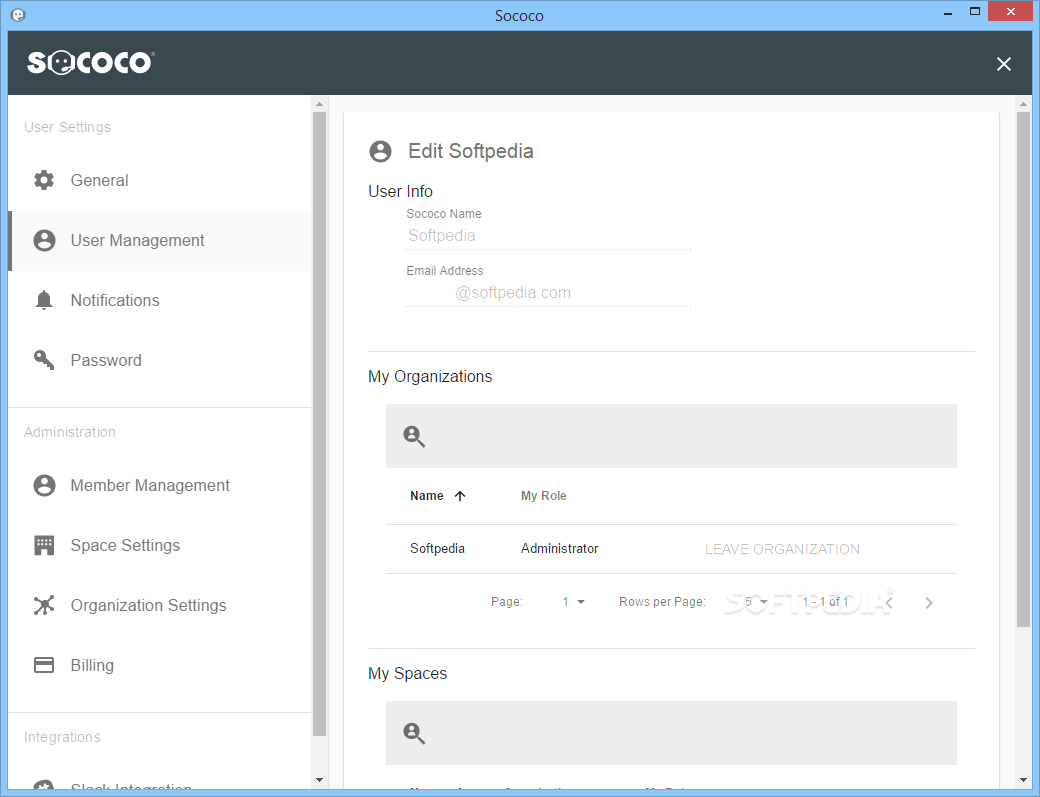Click the Edit Softpedia heading
The width and height of the screenshot is (1040, 797).
[471, 151]
